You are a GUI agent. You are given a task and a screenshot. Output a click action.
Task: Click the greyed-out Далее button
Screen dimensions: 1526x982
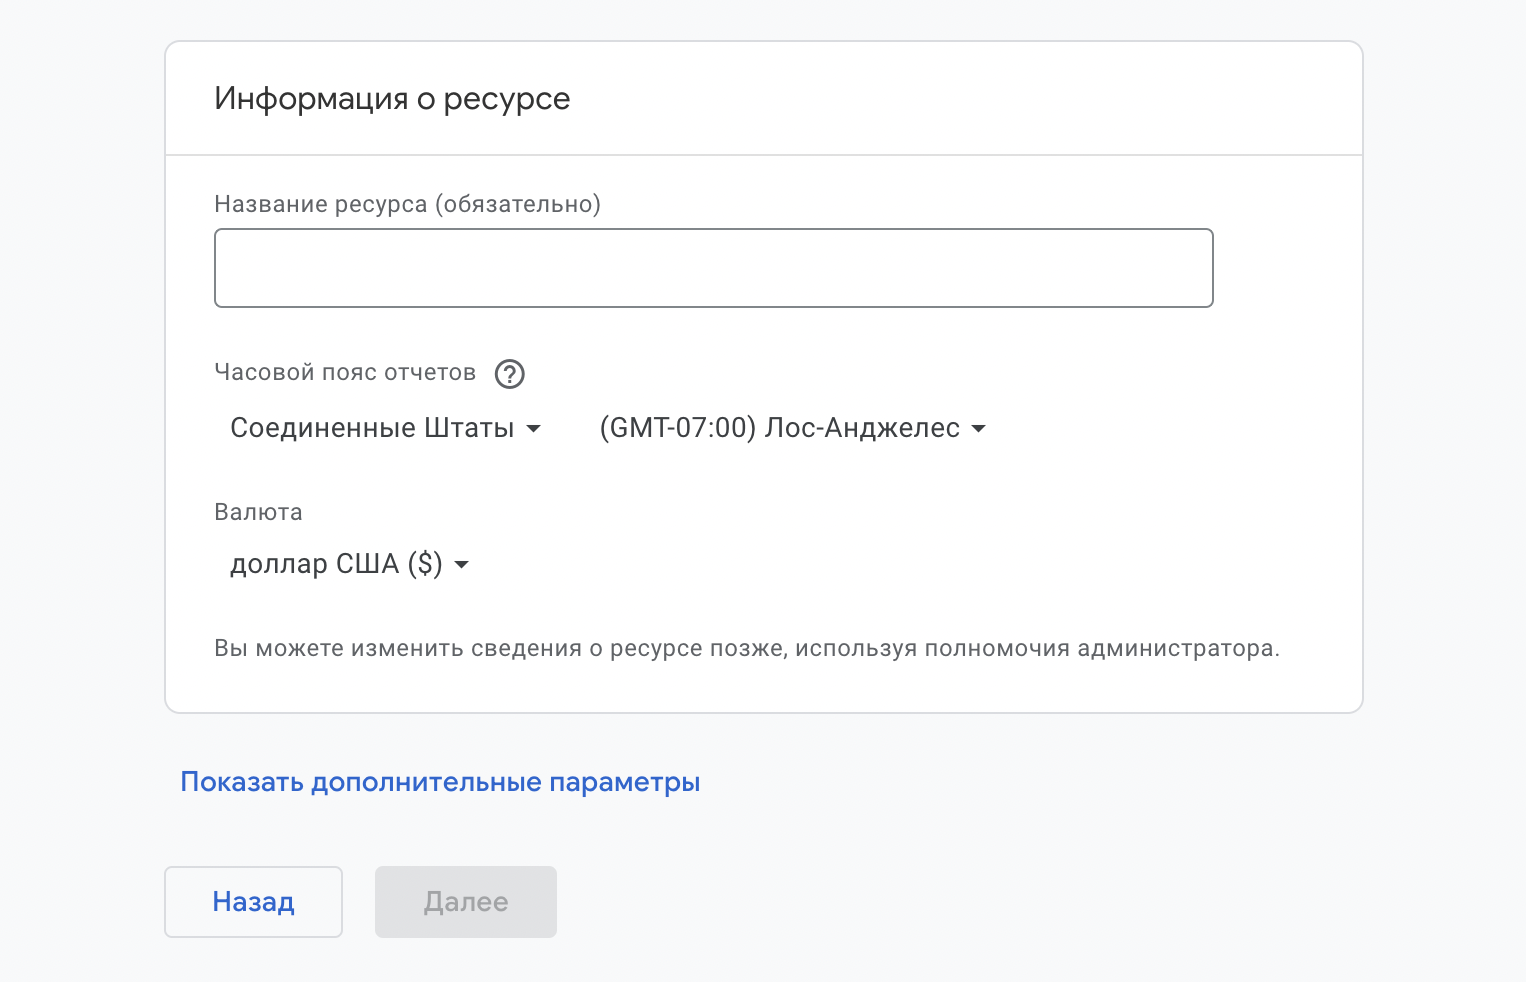(x=466, y=902)
